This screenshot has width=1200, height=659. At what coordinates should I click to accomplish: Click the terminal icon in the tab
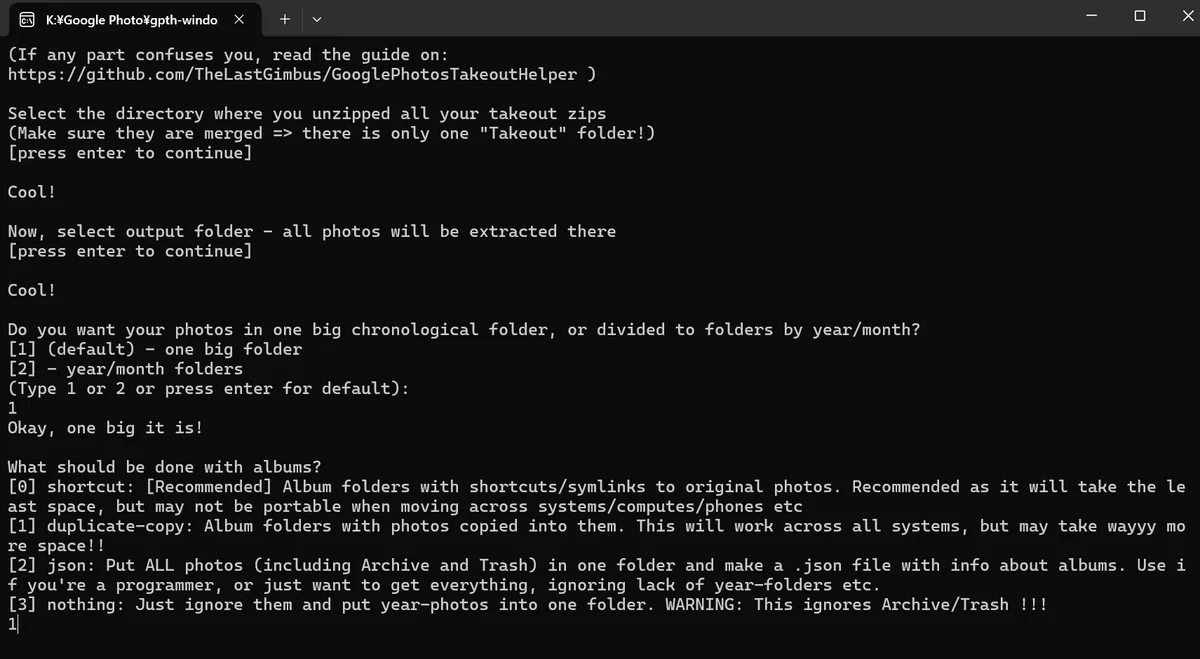click(27, 19)
